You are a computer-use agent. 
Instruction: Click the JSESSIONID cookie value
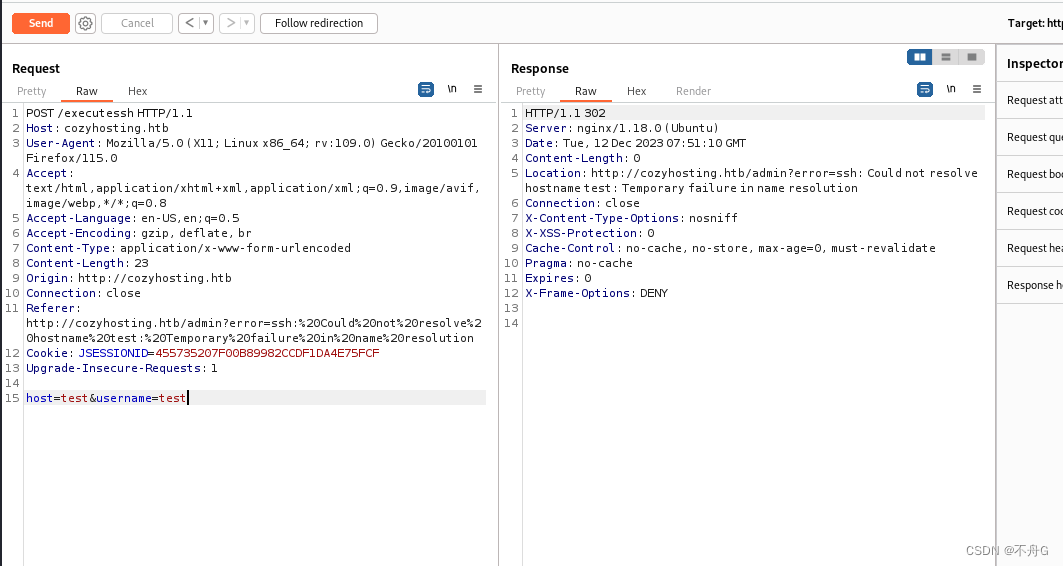coord(267,353)
